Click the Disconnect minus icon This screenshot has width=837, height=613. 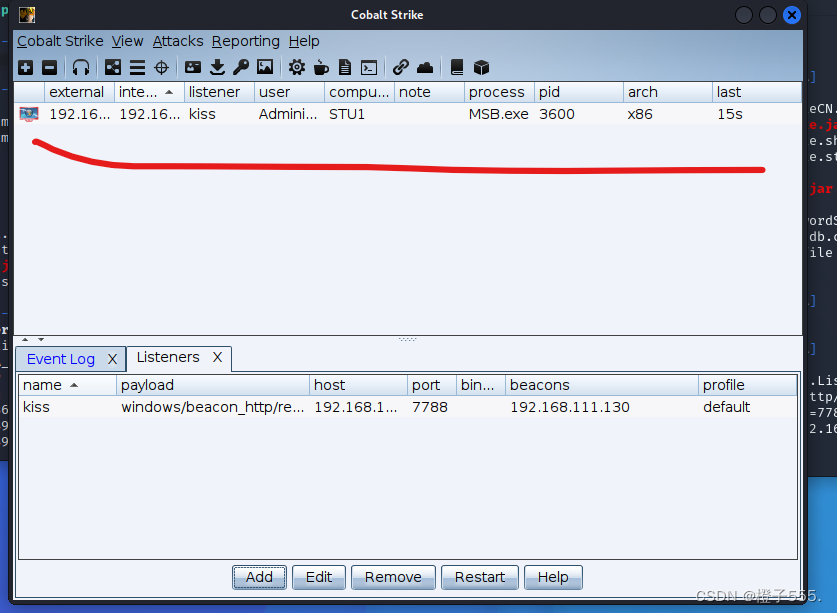coord(50,67)
